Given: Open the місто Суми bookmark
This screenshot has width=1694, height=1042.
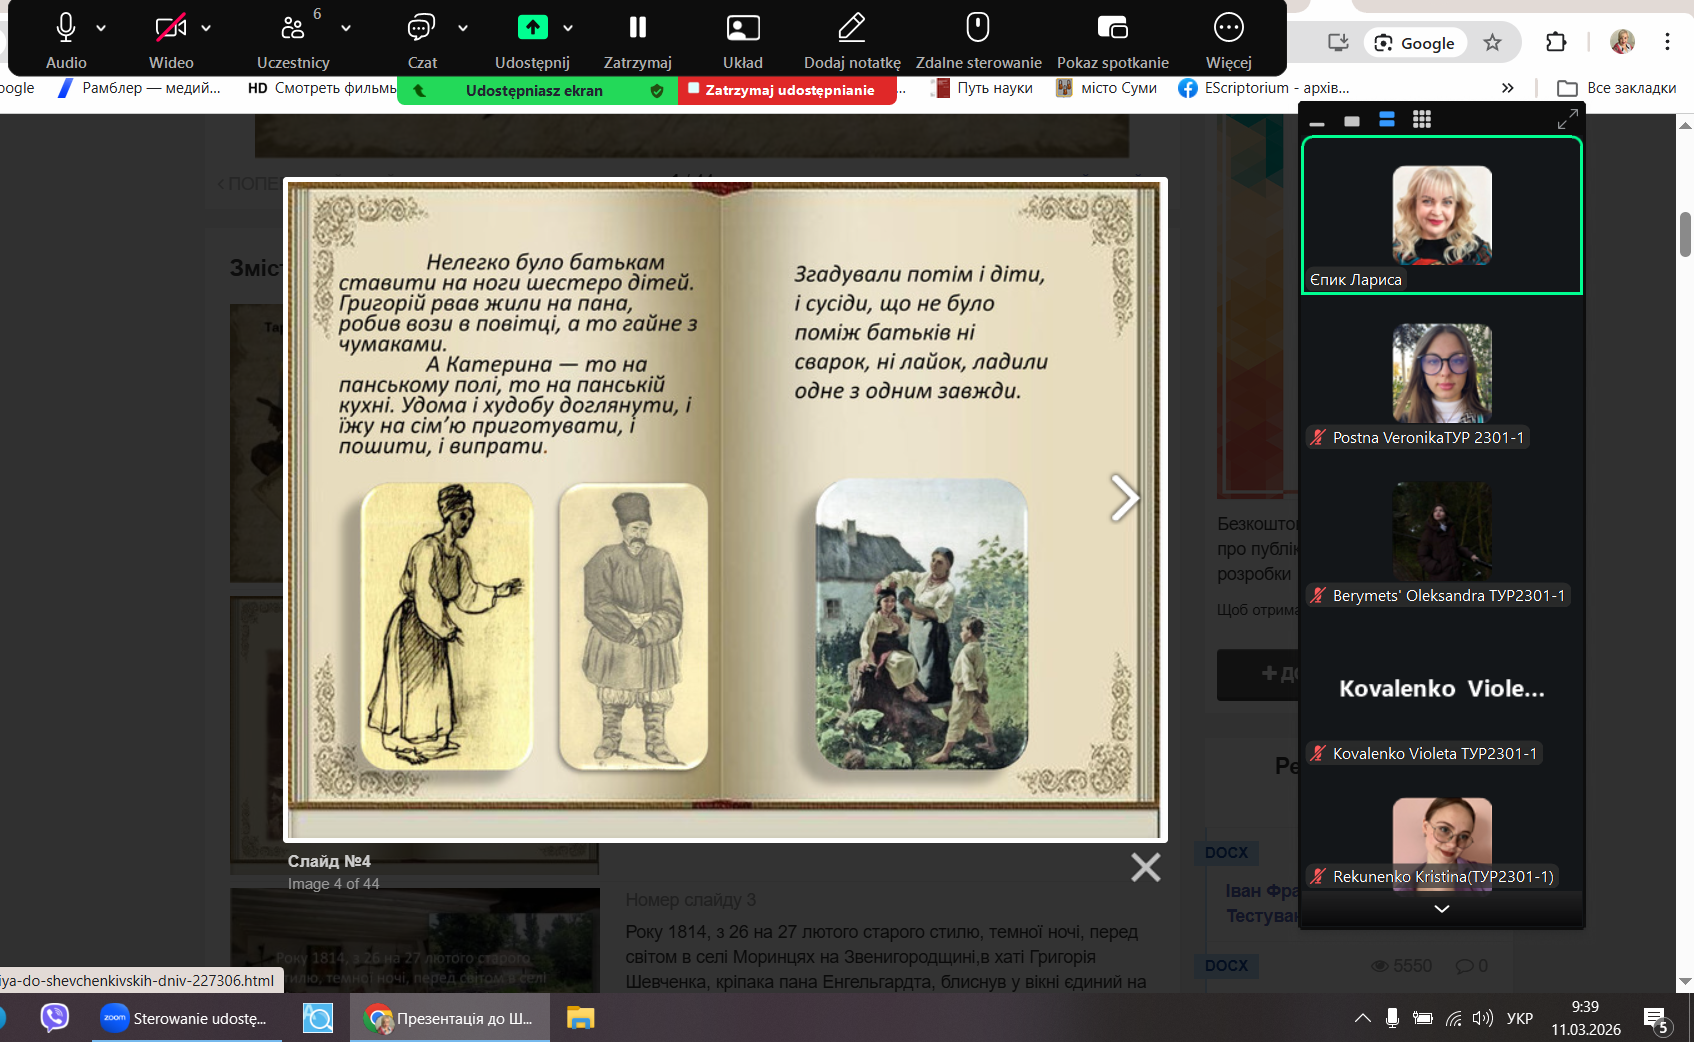Looking at the screenshot, I should click(1107, 88).
